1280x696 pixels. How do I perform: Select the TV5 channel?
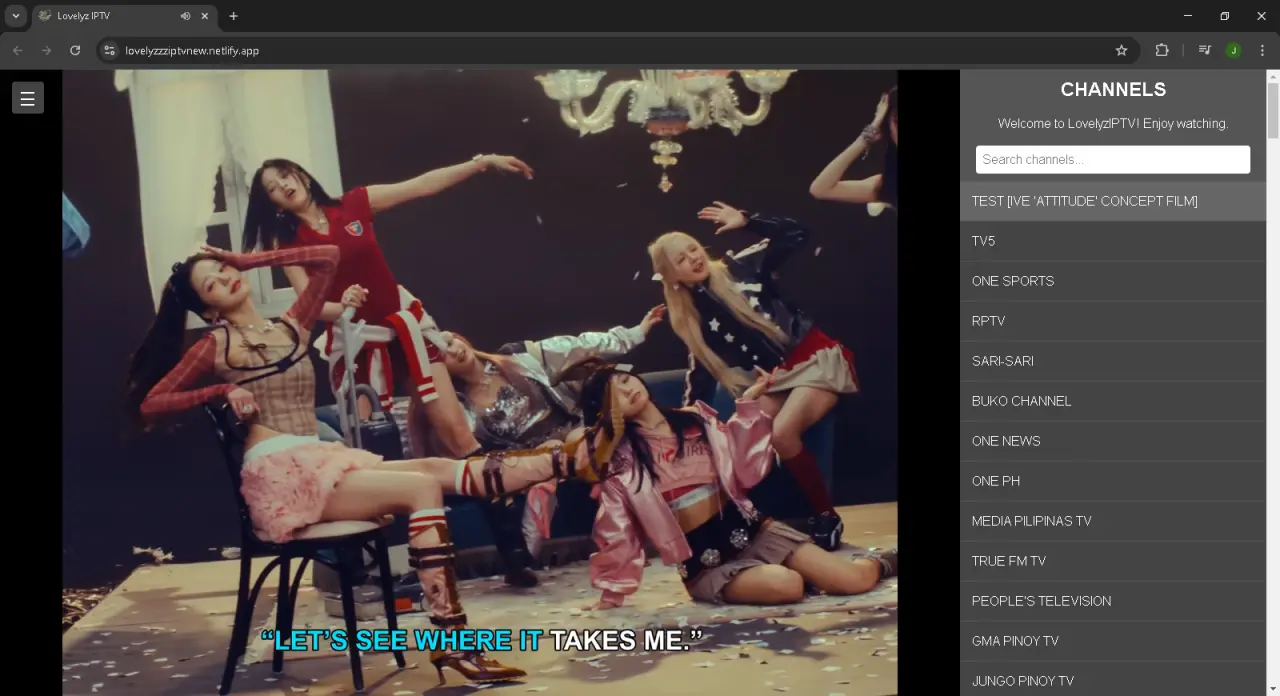pos(1113,241)
